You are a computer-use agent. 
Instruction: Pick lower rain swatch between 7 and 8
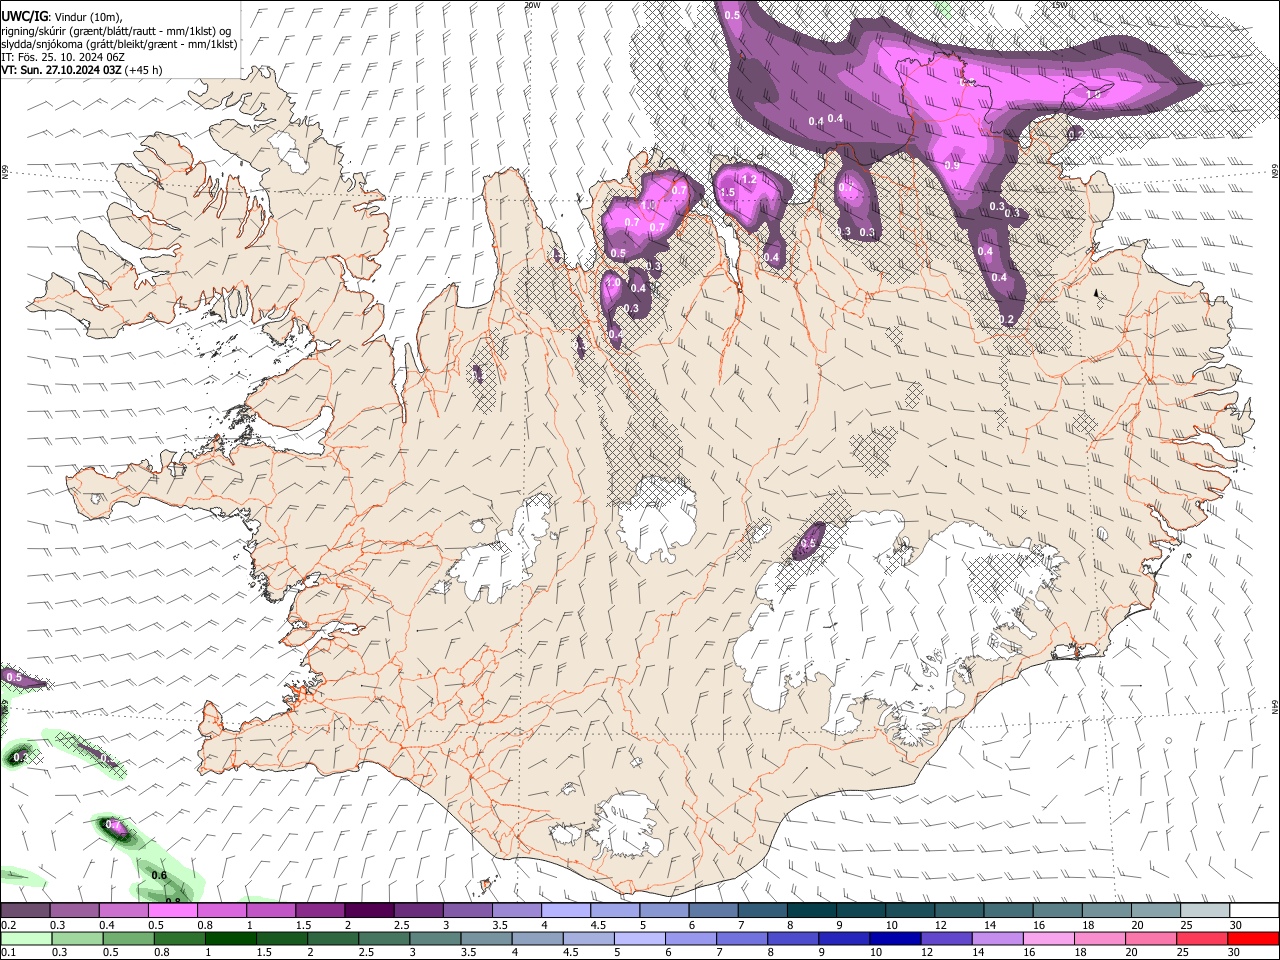tap(742, 938)
